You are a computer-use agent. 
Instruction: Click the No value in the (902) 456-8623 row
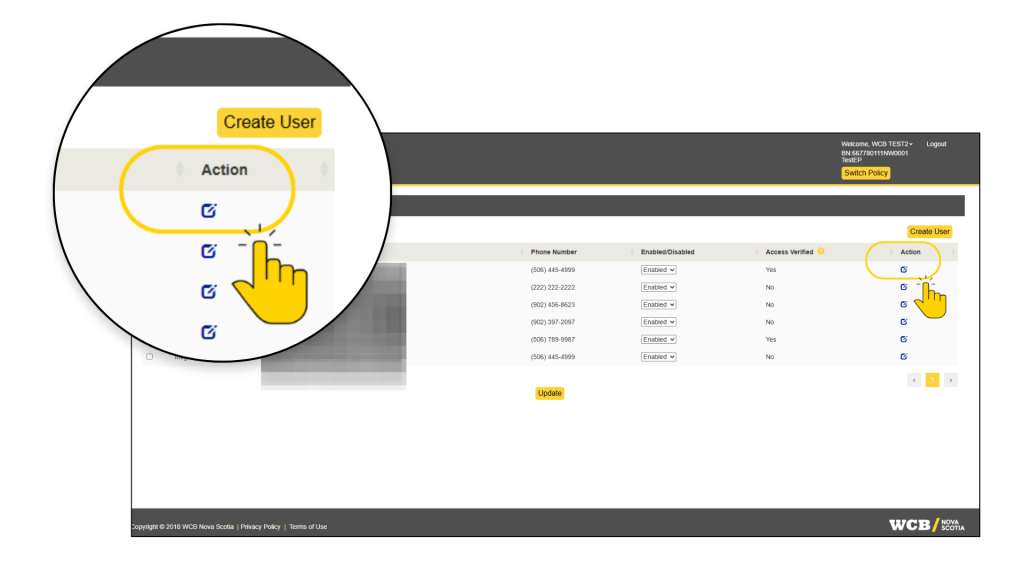pos(769,305)
